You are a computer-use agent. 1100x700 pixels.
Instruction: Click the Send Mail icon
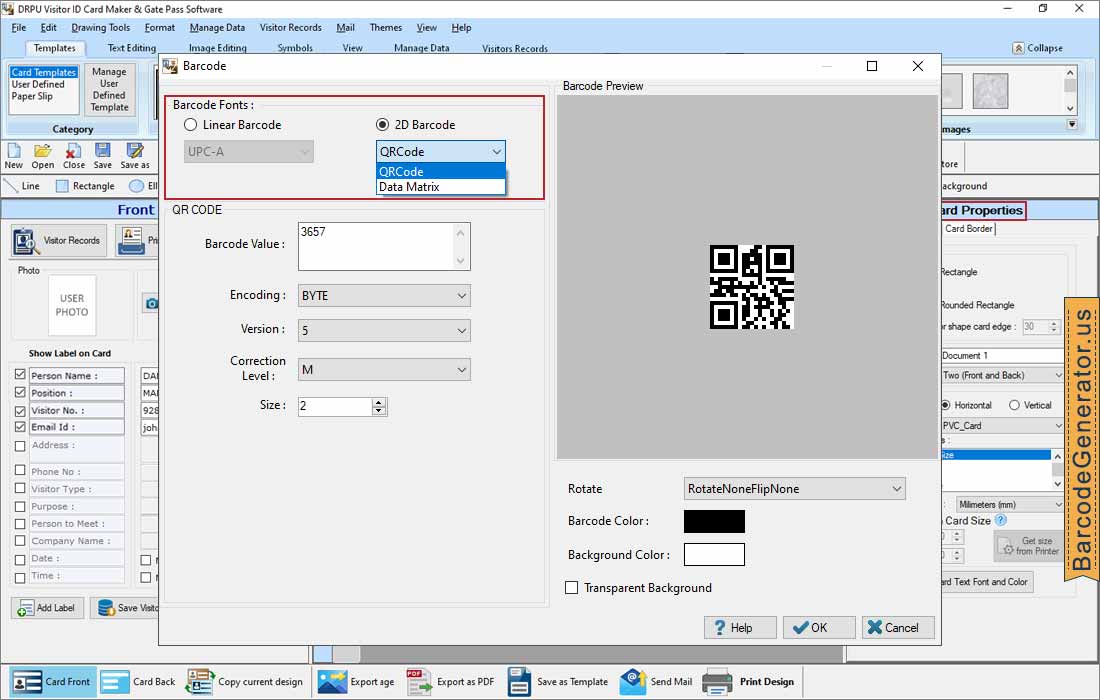click(633, 682)
